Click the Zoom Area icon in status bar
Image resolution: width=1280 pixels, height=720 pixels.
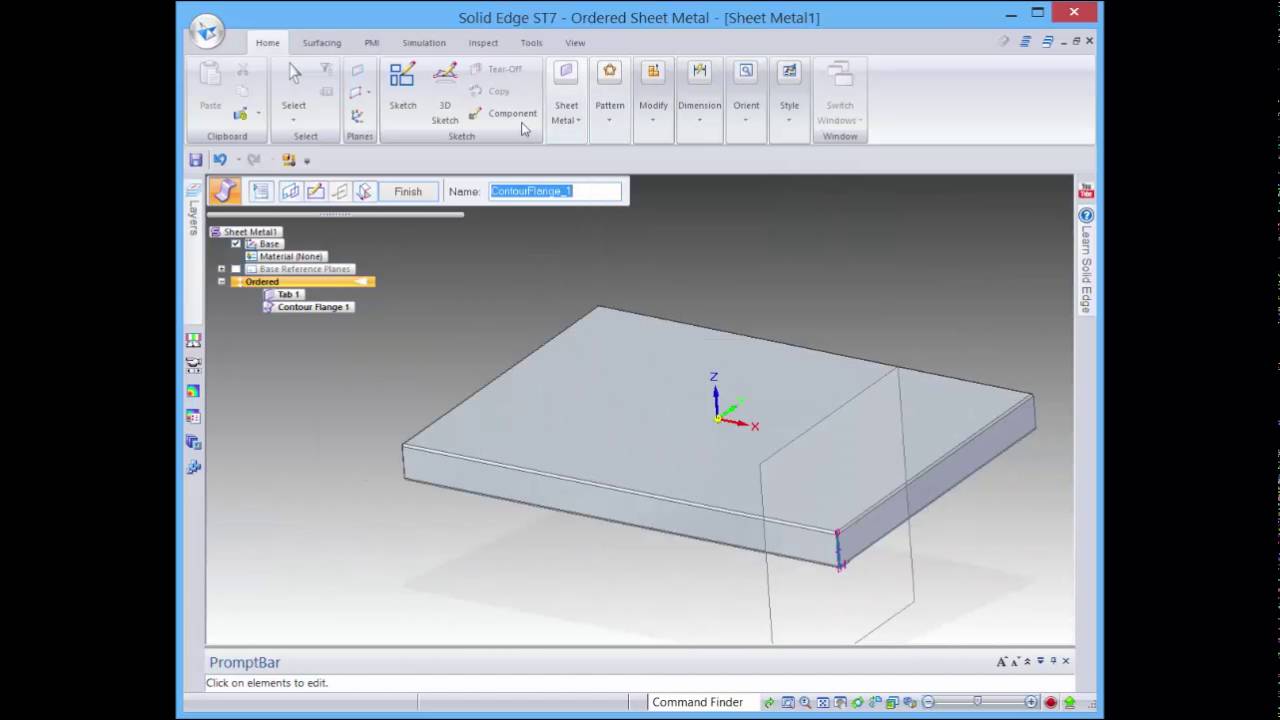[788, 702]
